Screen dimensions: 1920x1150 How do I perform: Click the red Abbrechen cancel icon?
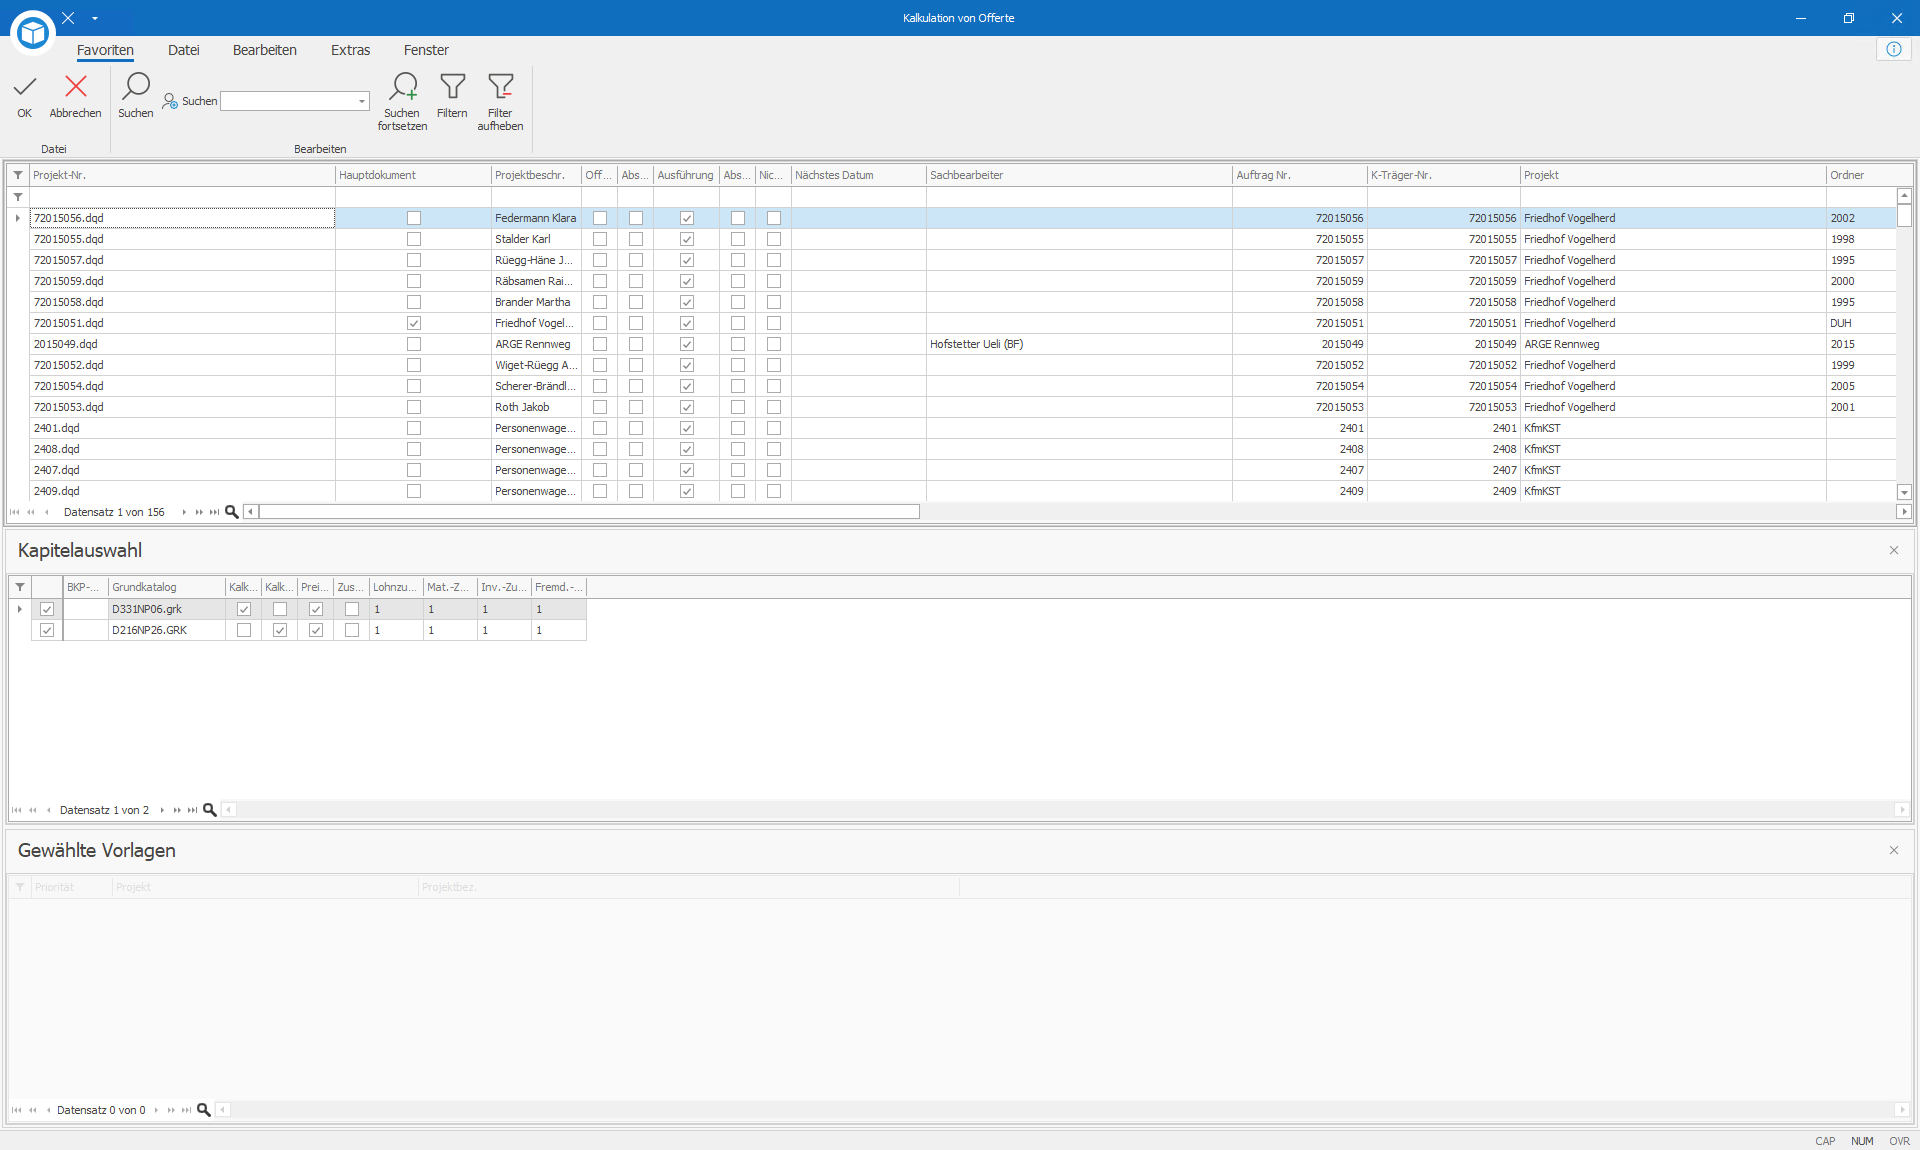[x=76, y=87]
